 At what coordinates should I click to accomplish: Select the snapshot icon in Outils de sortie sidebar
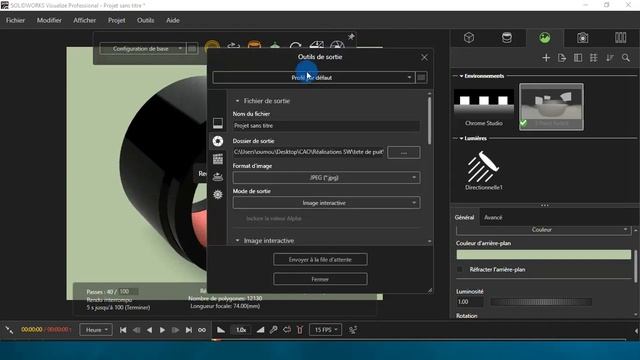coord(218,123)
